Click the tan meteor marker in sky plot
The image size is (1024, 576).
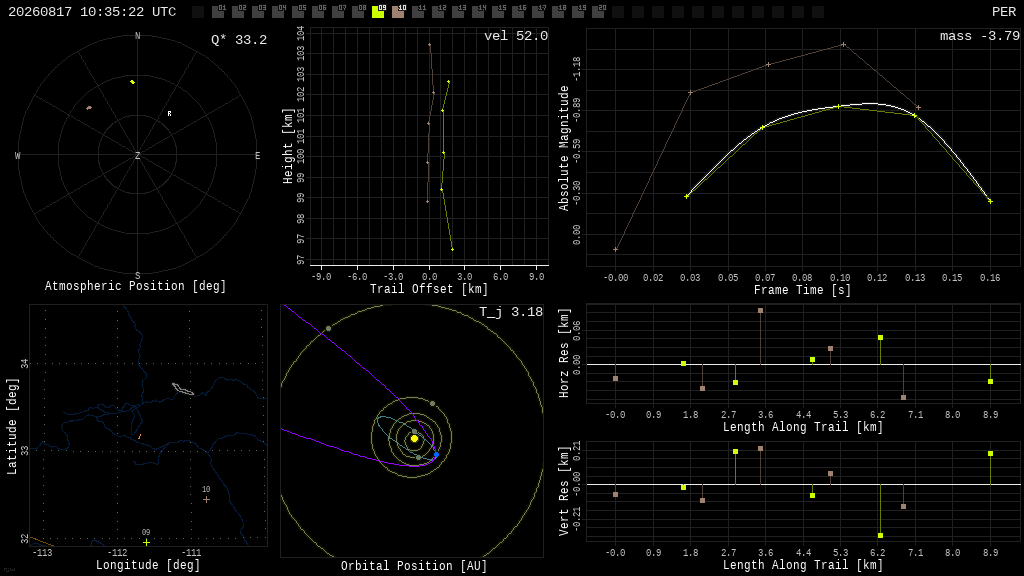(x=89, y=108)
